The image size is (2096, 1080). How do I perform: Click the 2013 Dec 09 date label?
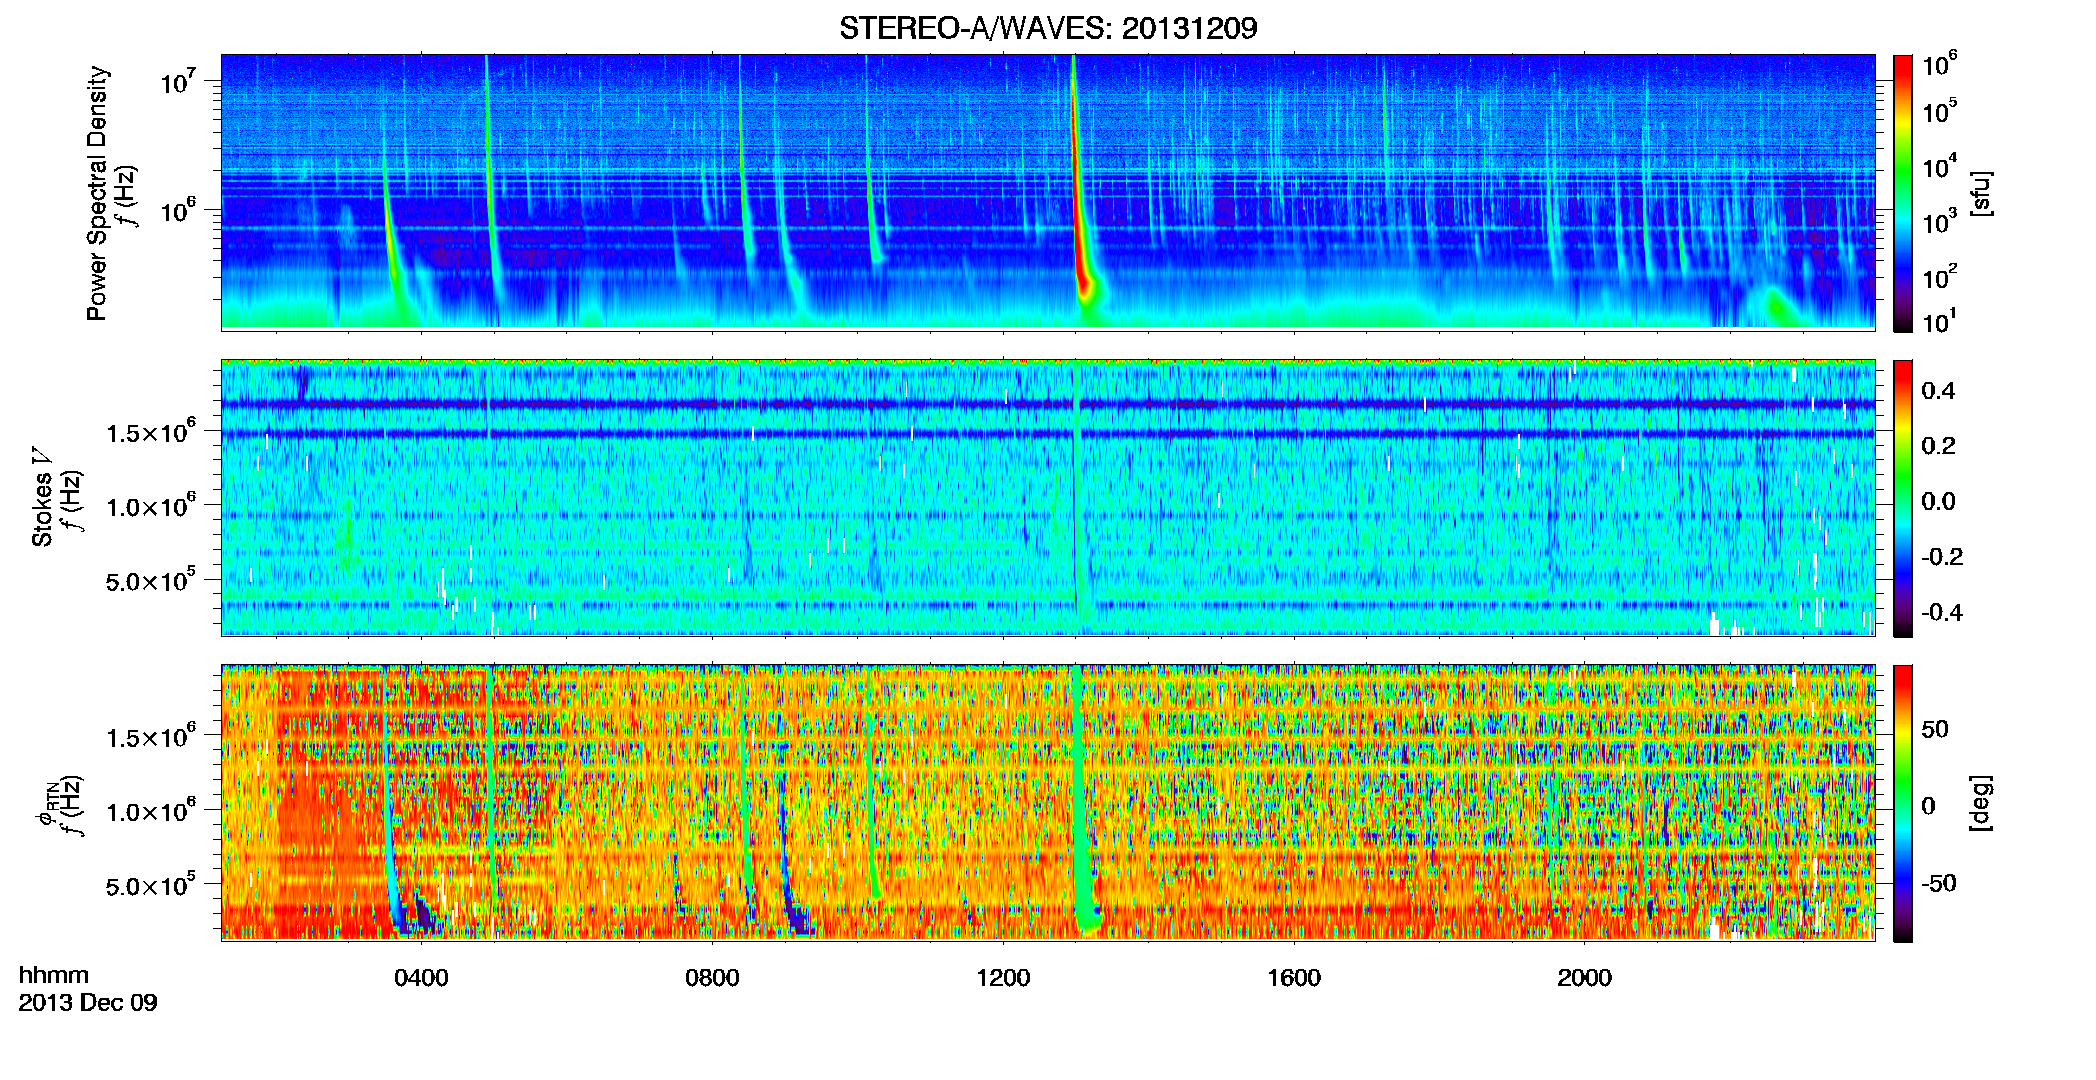(88, 1002)
